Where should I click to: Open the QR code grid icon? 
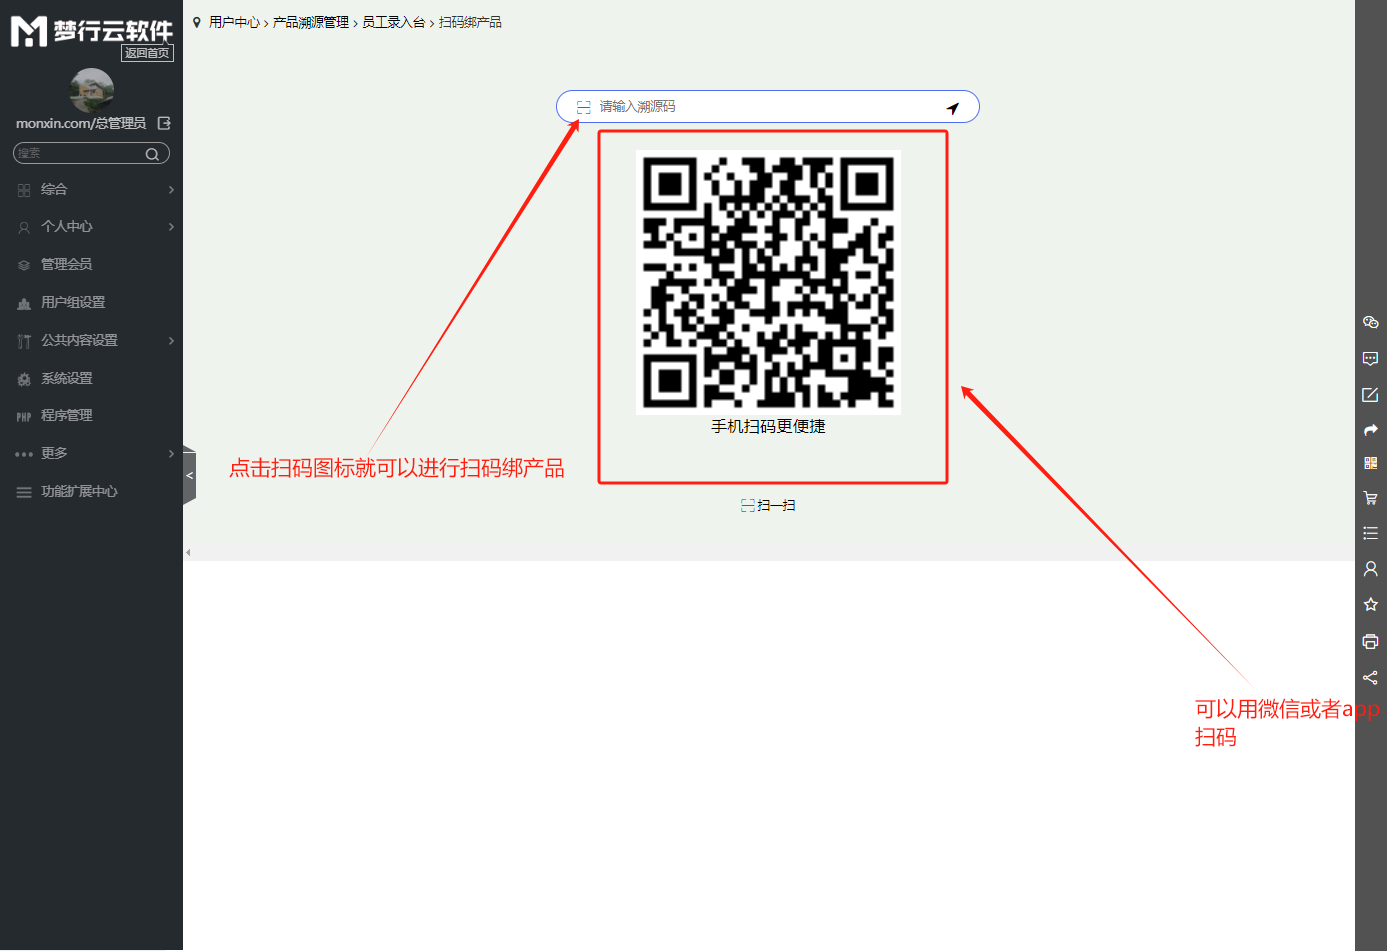tap(1370, 463)
